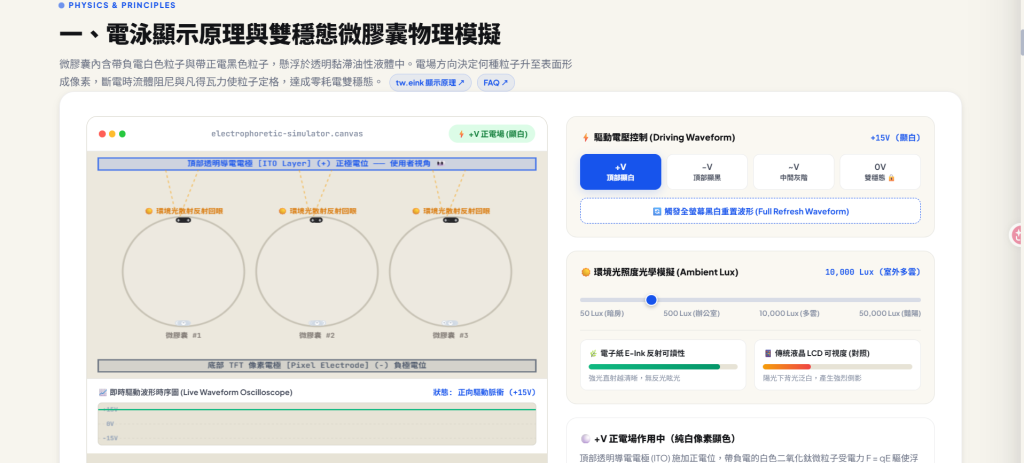Click the 微膠囊 #3 capsule circle
This screenshot has width=1024, height=463.
(451, 271)
